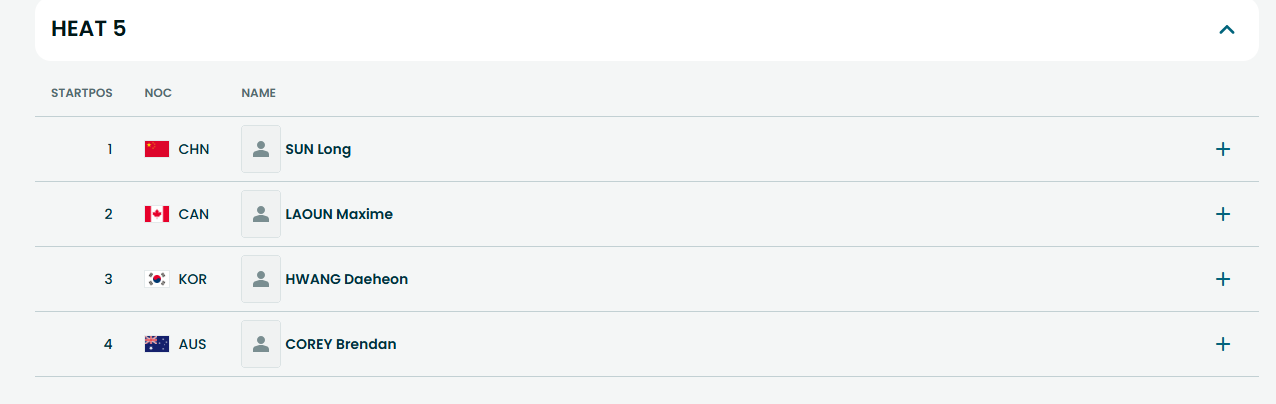1276x404 pixels.
Task: Expand SUN Long row with plus icon
Action: [x=1222, y=149]
